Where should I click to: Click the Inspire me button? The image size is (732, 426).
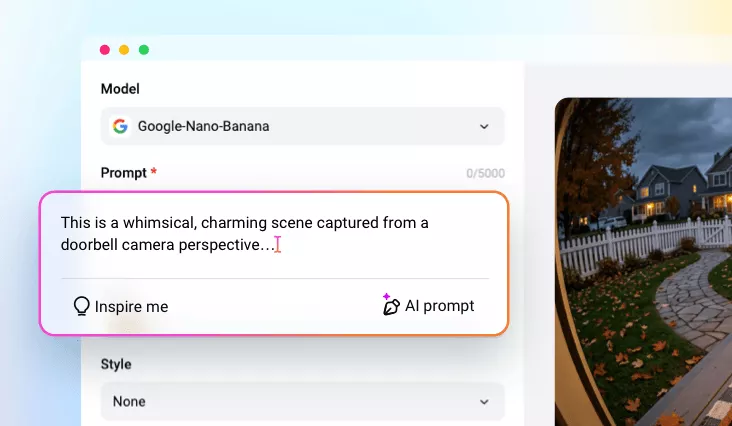pyautogui.click(x=121, y=307)
